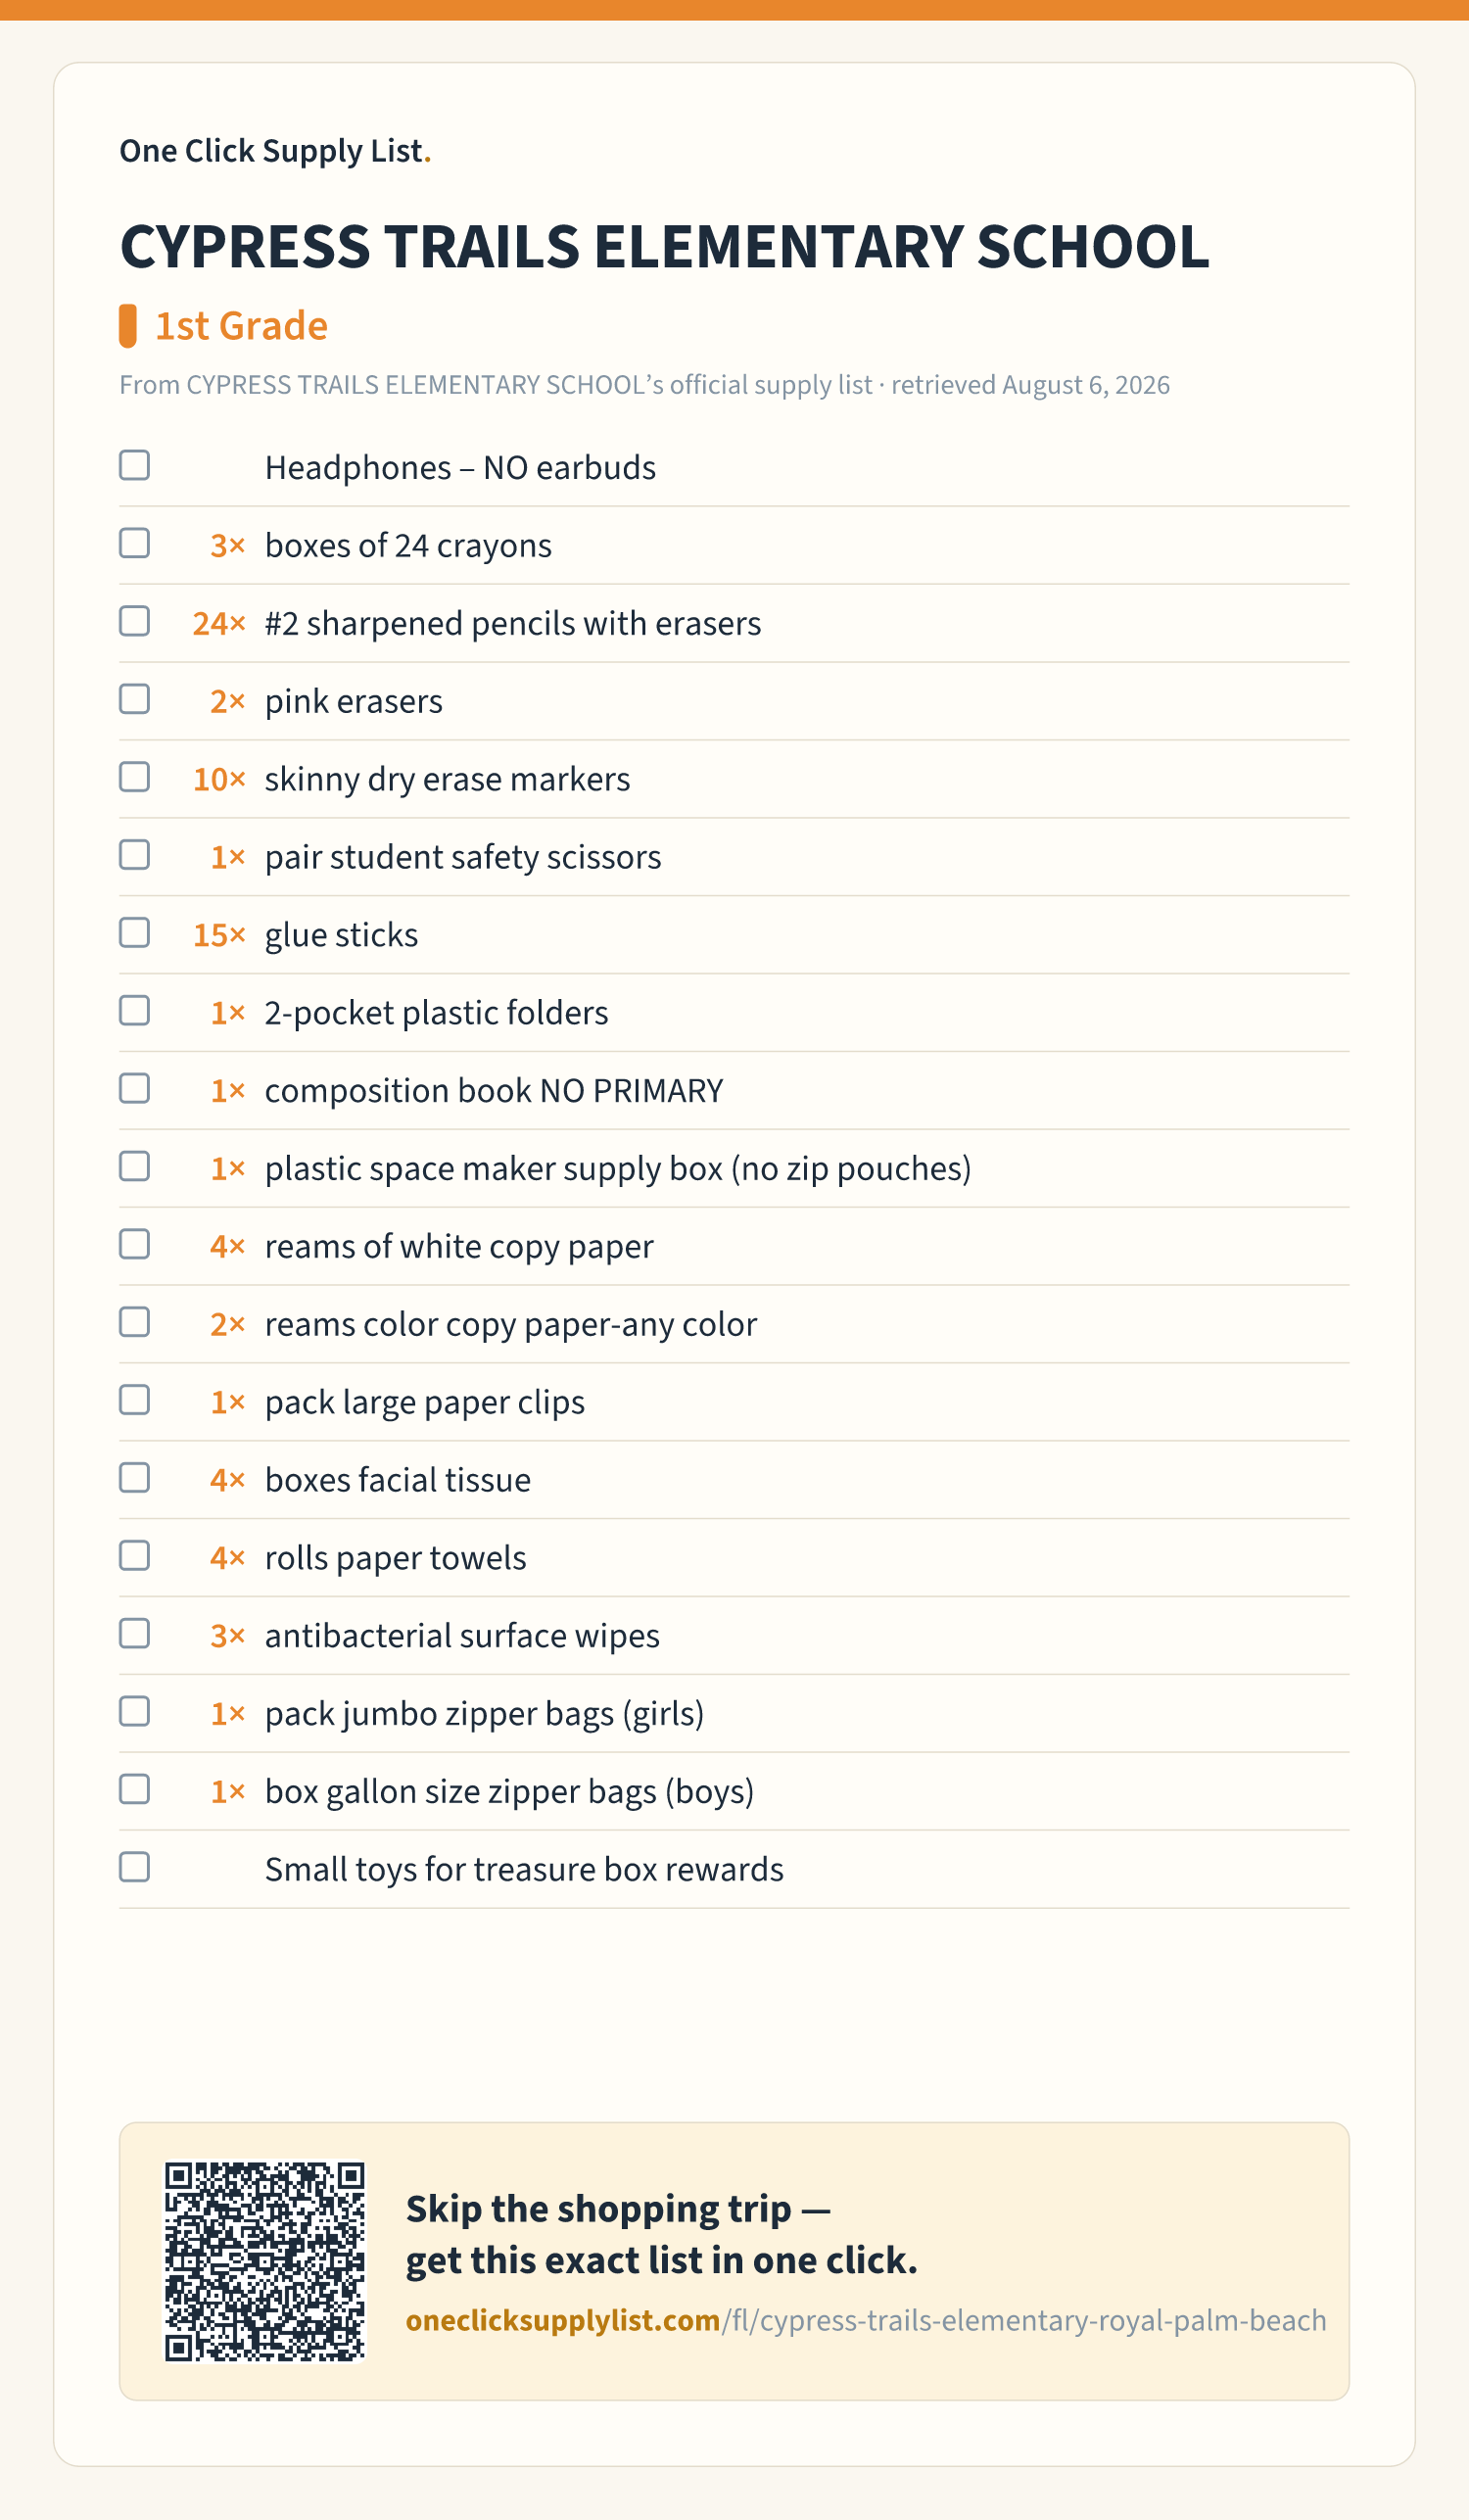1469x2520 pixels.
Task: Check off pink erasers item
Action: coord(134,699)
